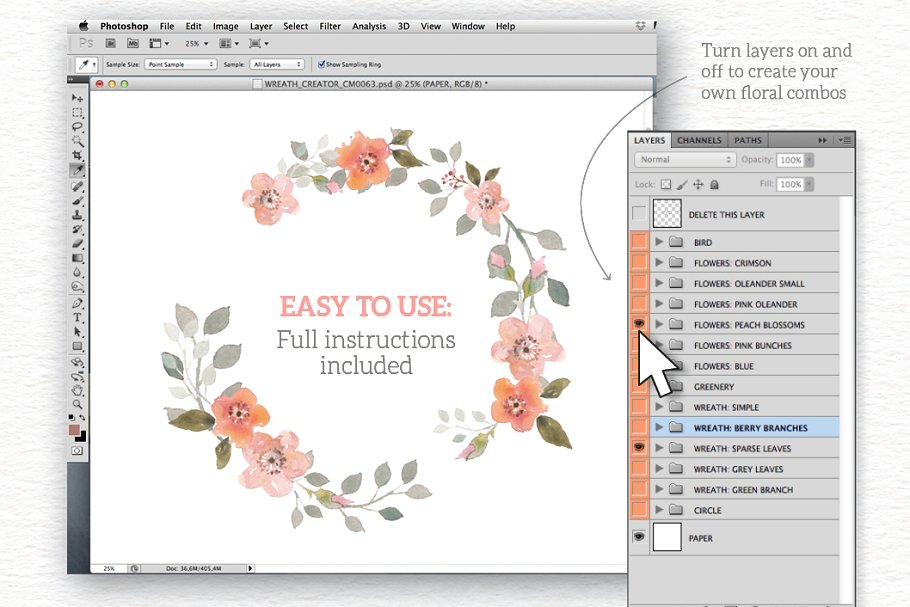Toggle visibility of the Paper layer
Screen dimensions: 910x607
[x=639, y=537]
